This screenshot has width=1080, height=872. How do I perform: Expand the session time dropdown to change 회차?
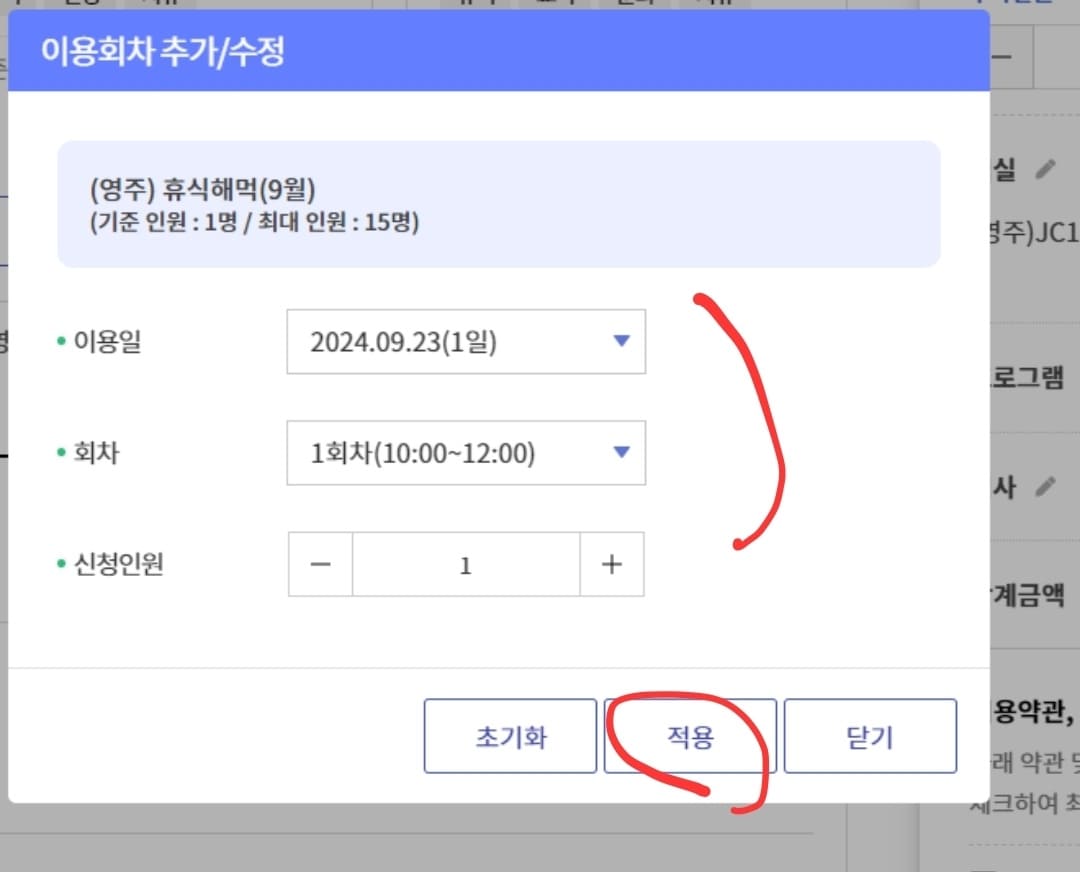tap(620, 452)
